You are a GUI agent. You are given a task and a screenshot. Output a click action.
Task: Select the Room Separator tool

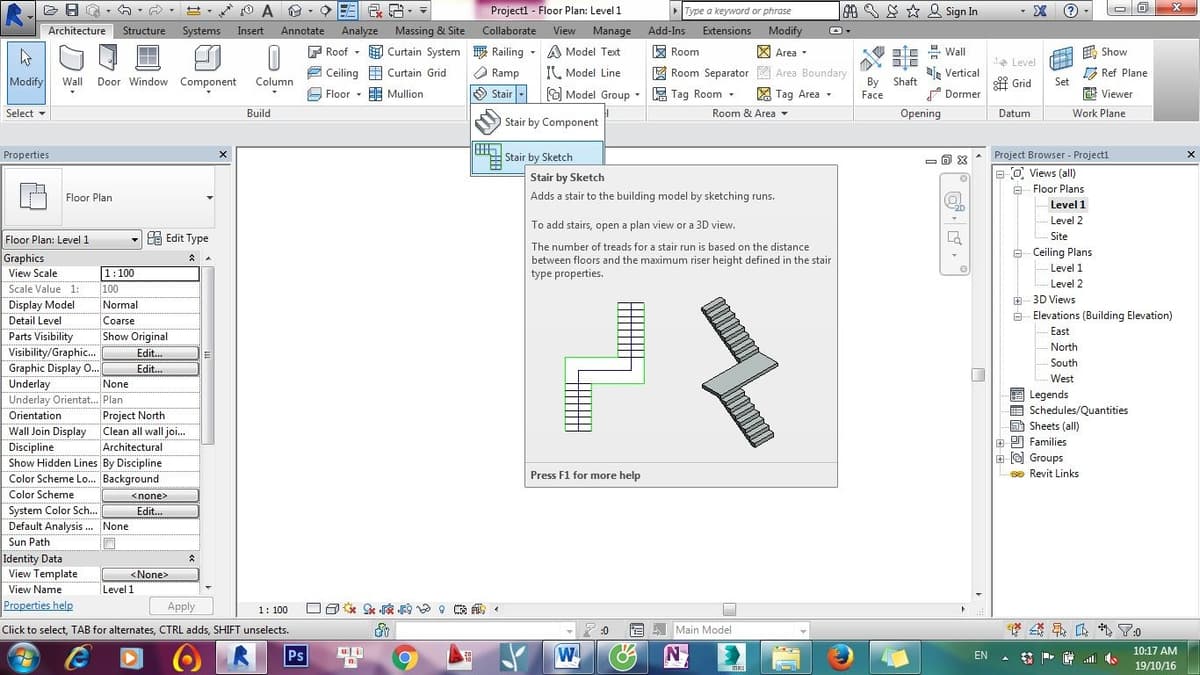700,73
